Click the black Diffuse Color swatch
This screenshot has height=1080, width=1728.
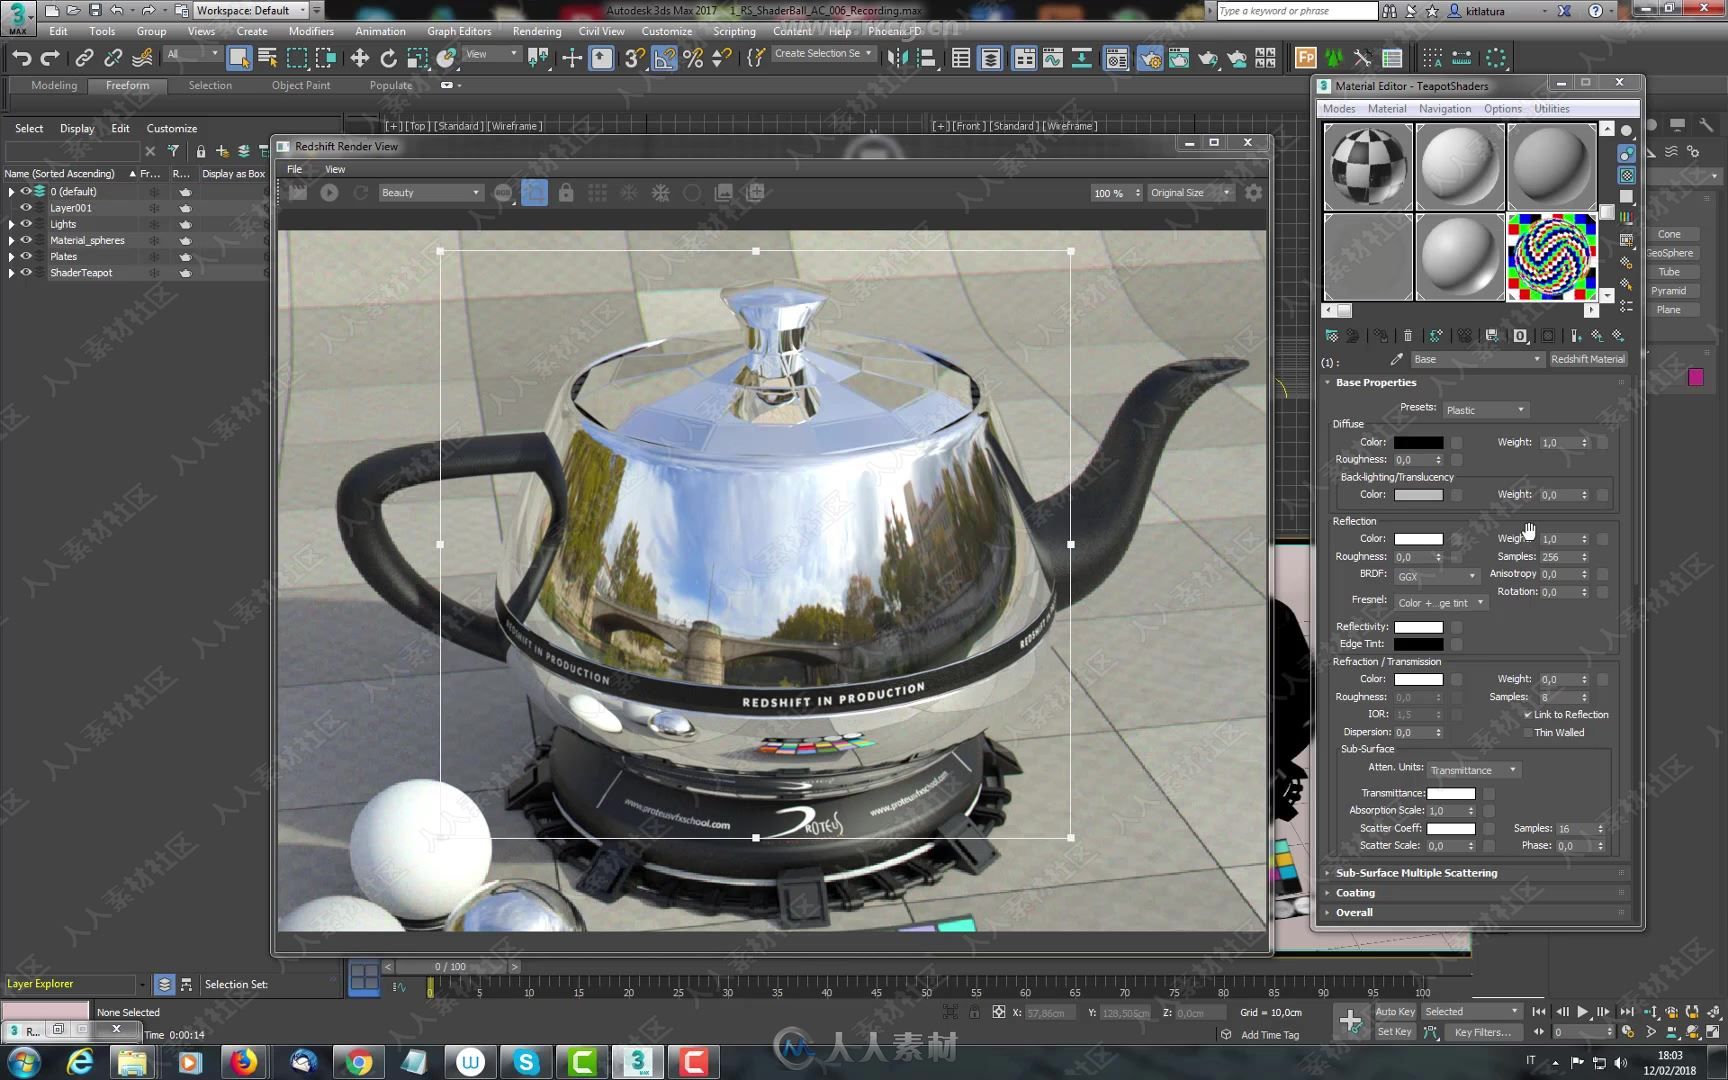[x=1419, y=442]
